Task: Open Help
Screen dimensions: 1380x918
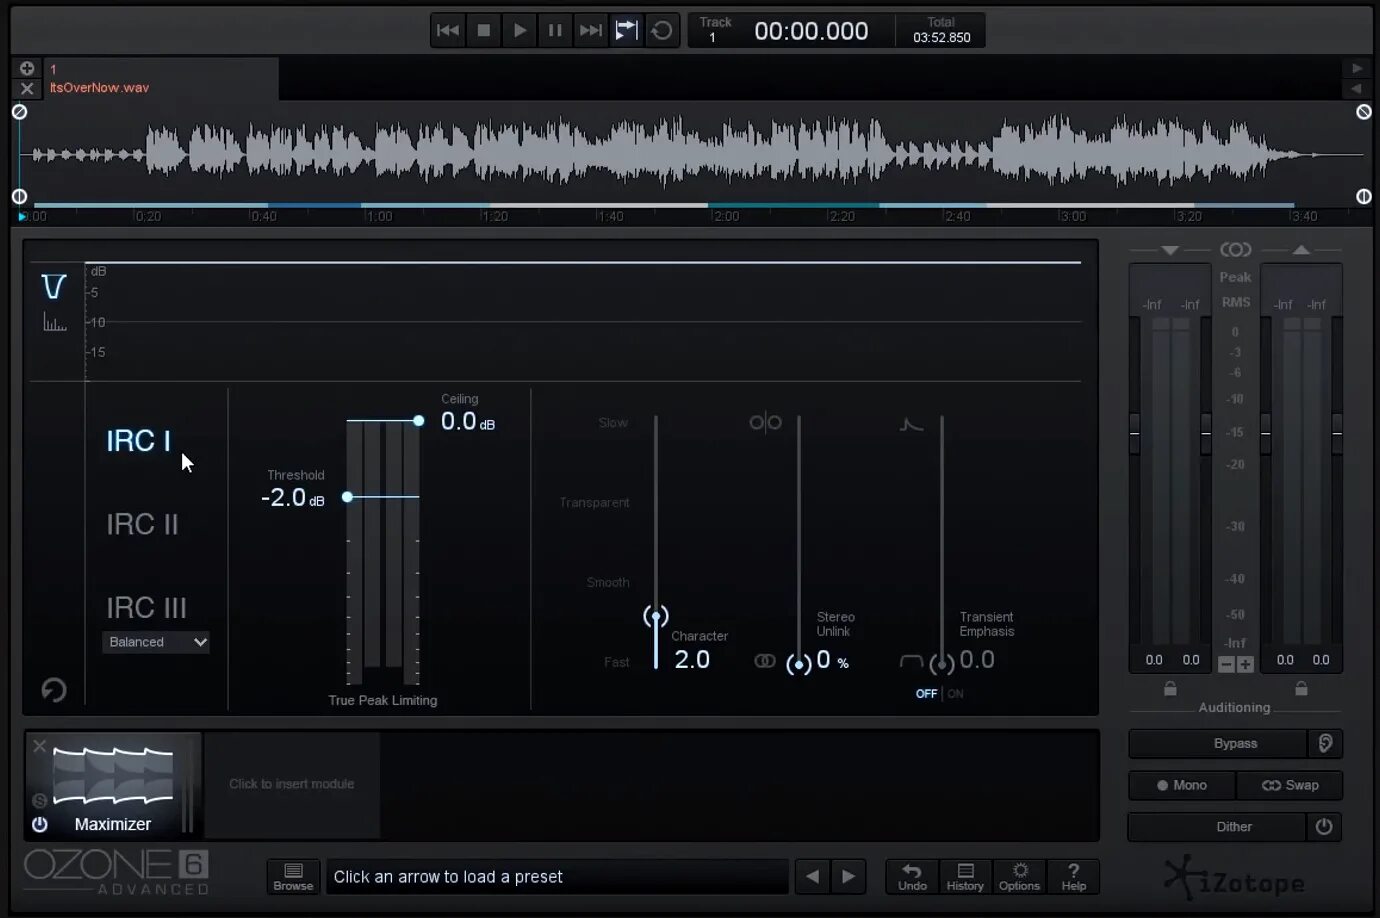Action: (x=1073, y=876)
